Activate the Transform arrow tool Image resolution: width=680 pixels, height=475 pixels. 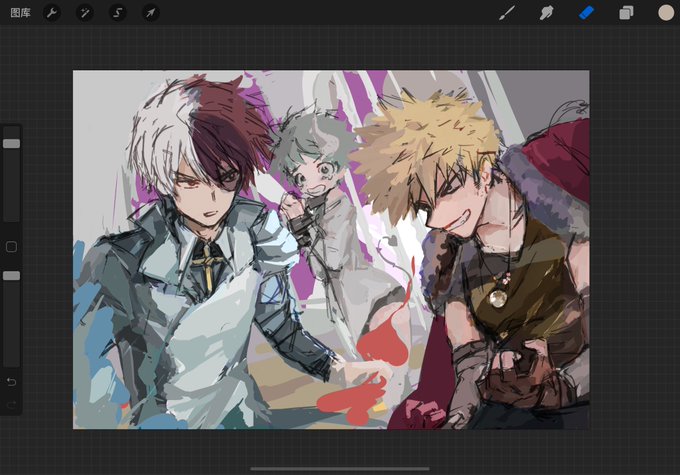click(x=150, y=13)
